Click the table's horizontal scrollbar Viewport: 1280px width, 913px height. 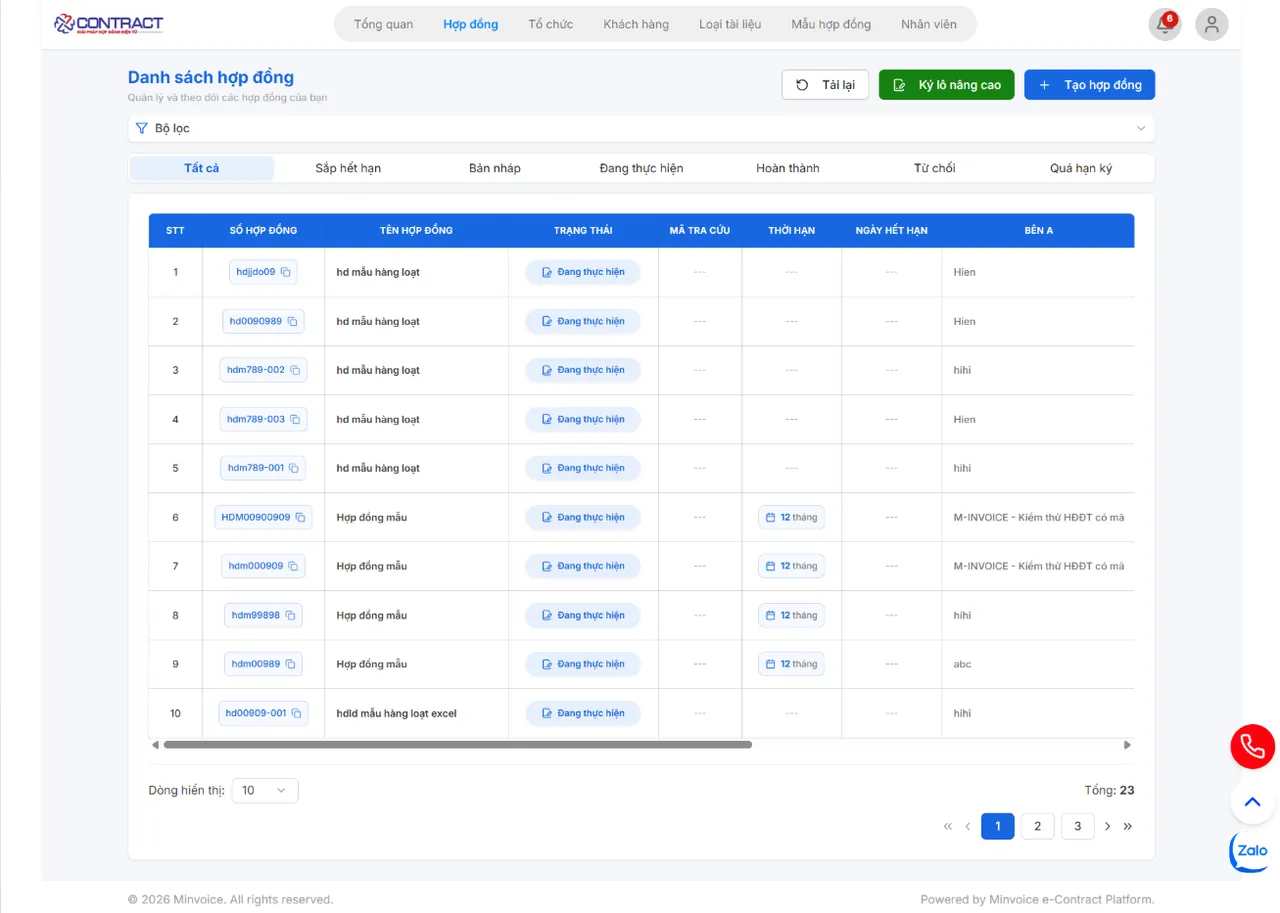pyautogui.click(x=457, y=745)
